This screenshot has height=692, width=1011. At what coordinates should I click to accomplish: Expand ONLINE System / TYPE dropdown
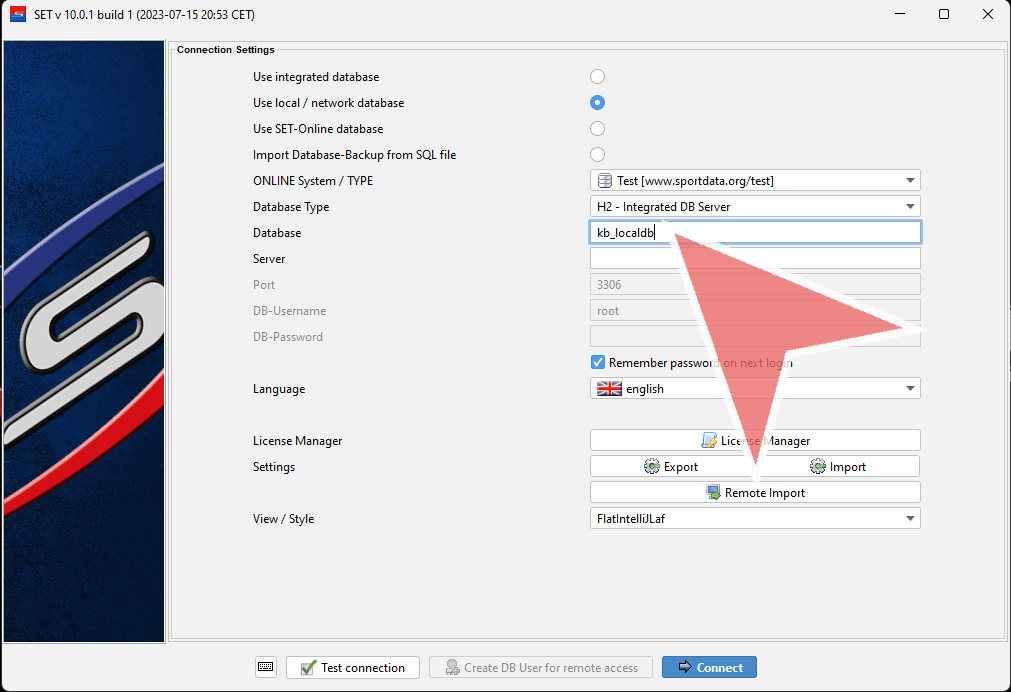pyautogui.click(x=755, y=181)
